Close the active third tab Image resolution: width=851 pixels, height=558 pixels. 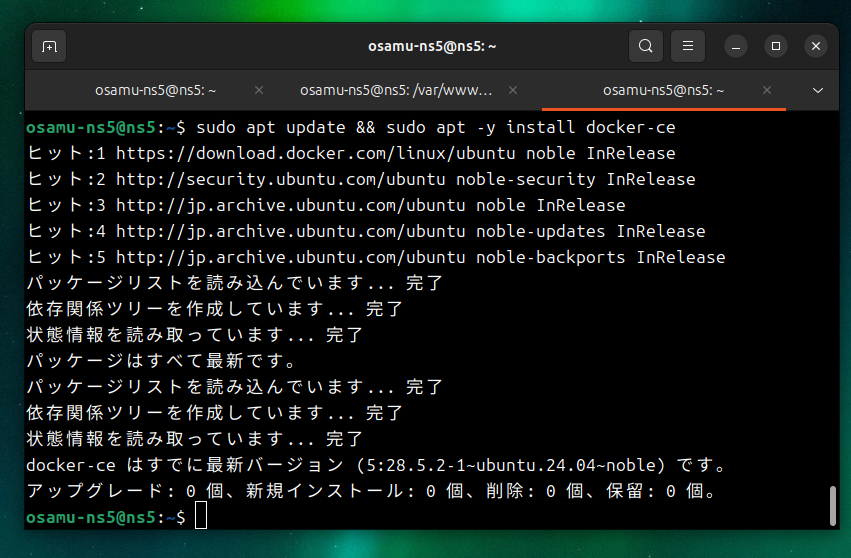pyautogui.click(x=771, y=90)
